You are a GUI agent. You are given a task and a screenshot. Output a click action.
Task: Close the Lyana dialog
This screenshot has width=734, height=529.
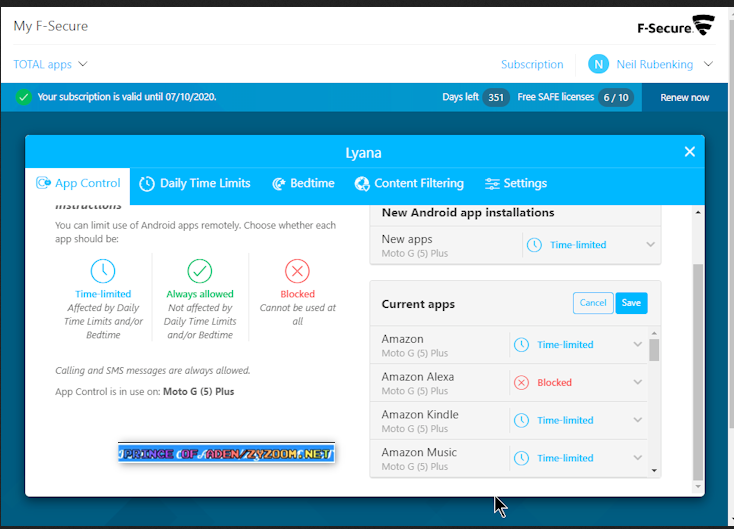[690, 152]
